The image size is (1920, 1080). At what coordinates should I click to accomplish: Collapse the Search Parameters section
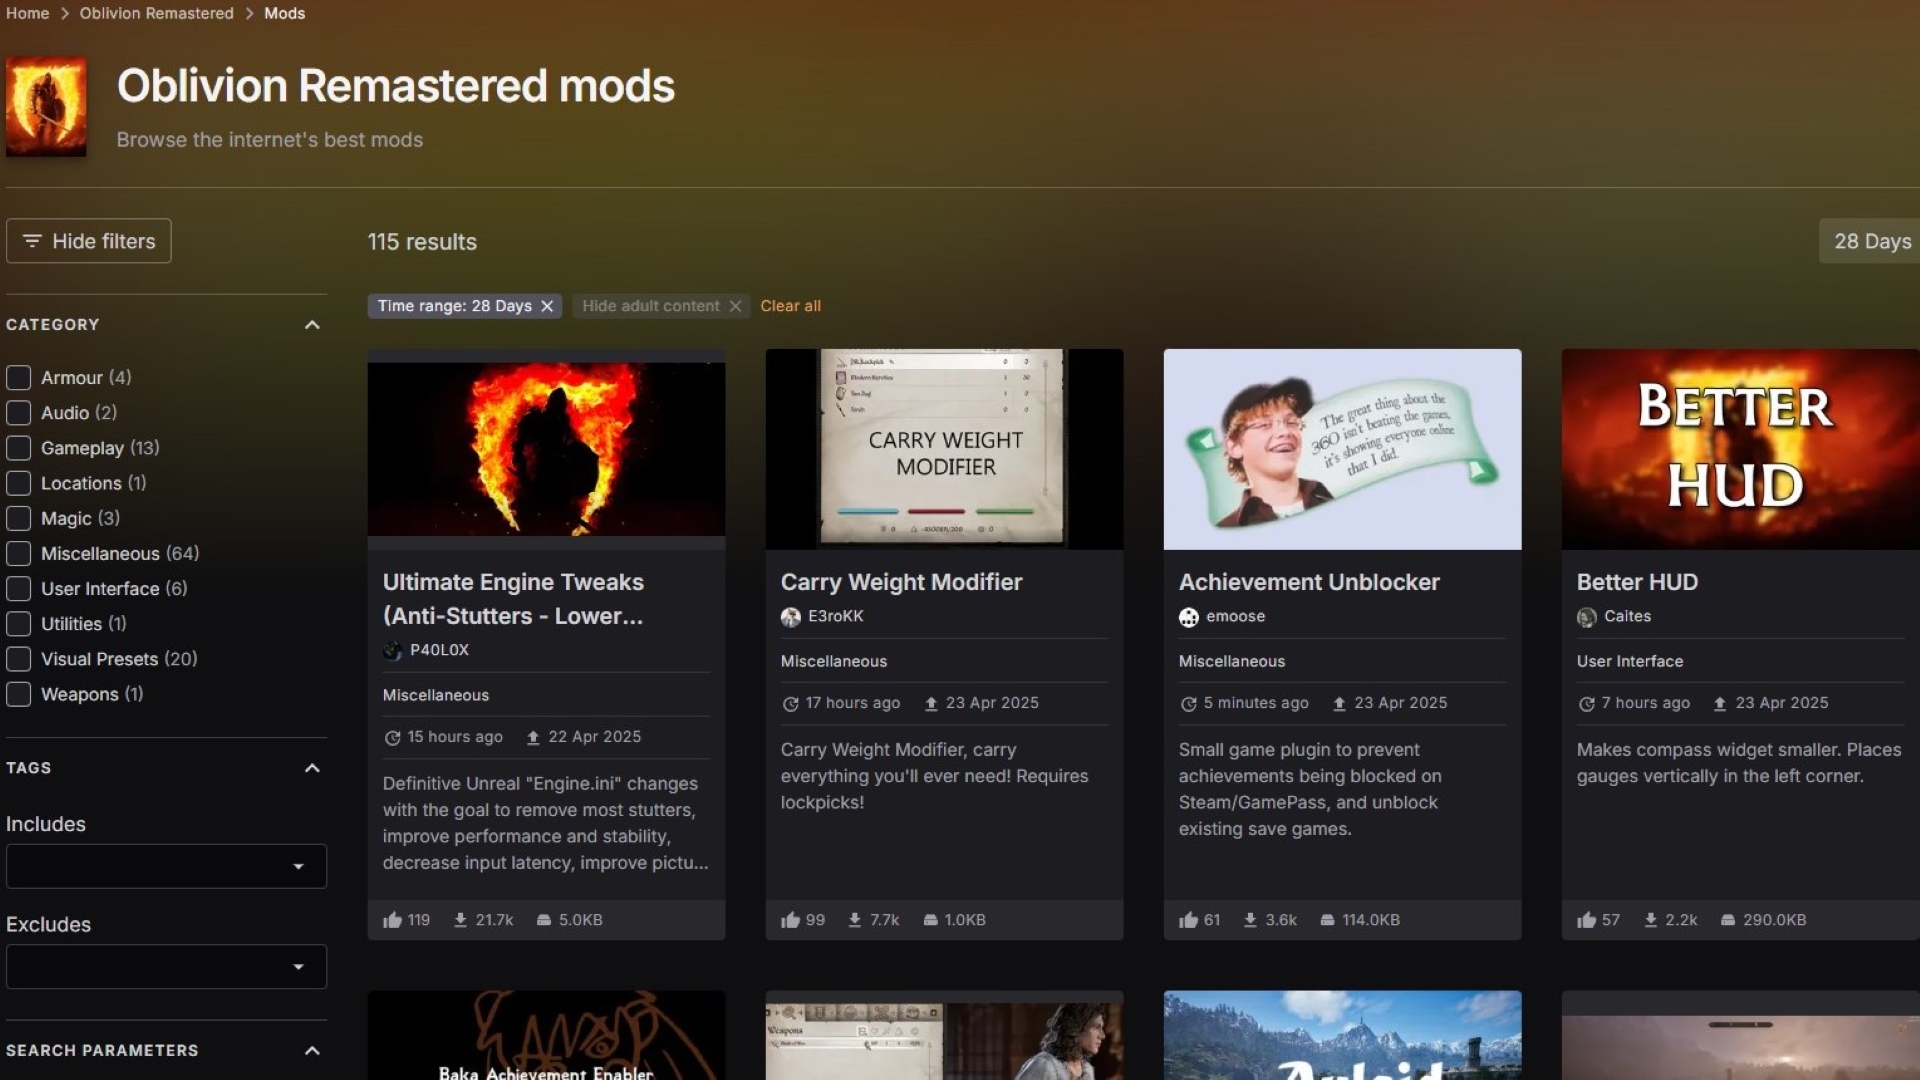(x=312, y=1051)
